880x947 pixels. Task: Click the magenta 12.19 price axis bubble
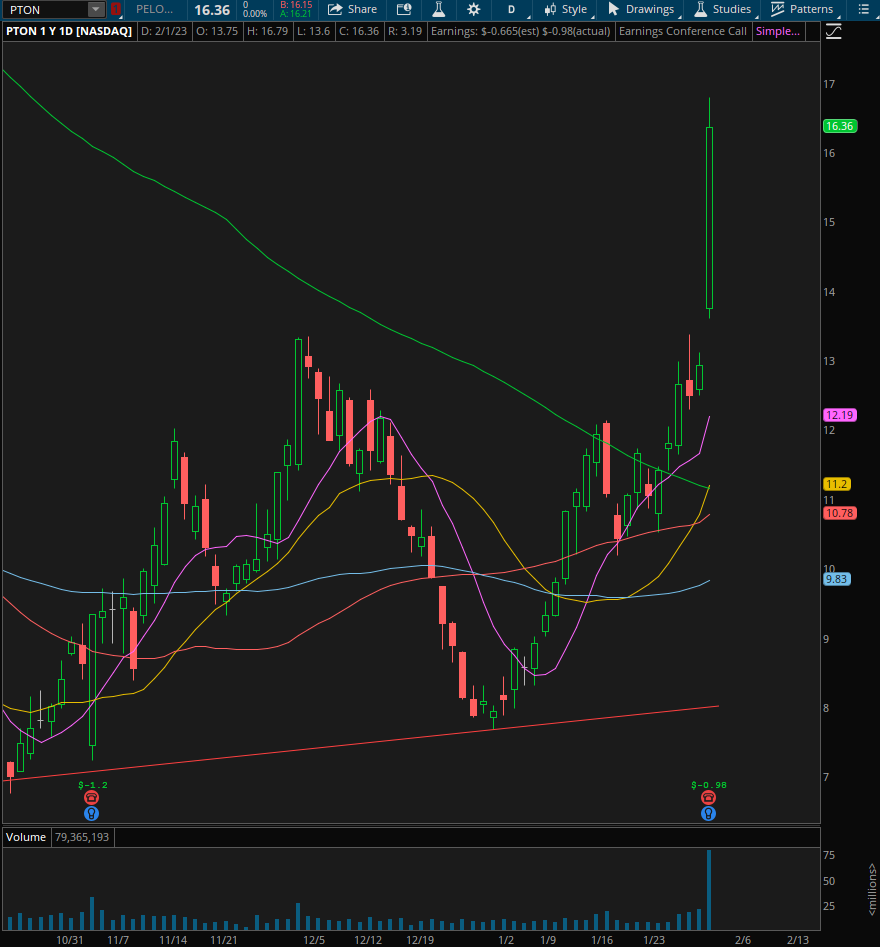(x=840, y=415)
